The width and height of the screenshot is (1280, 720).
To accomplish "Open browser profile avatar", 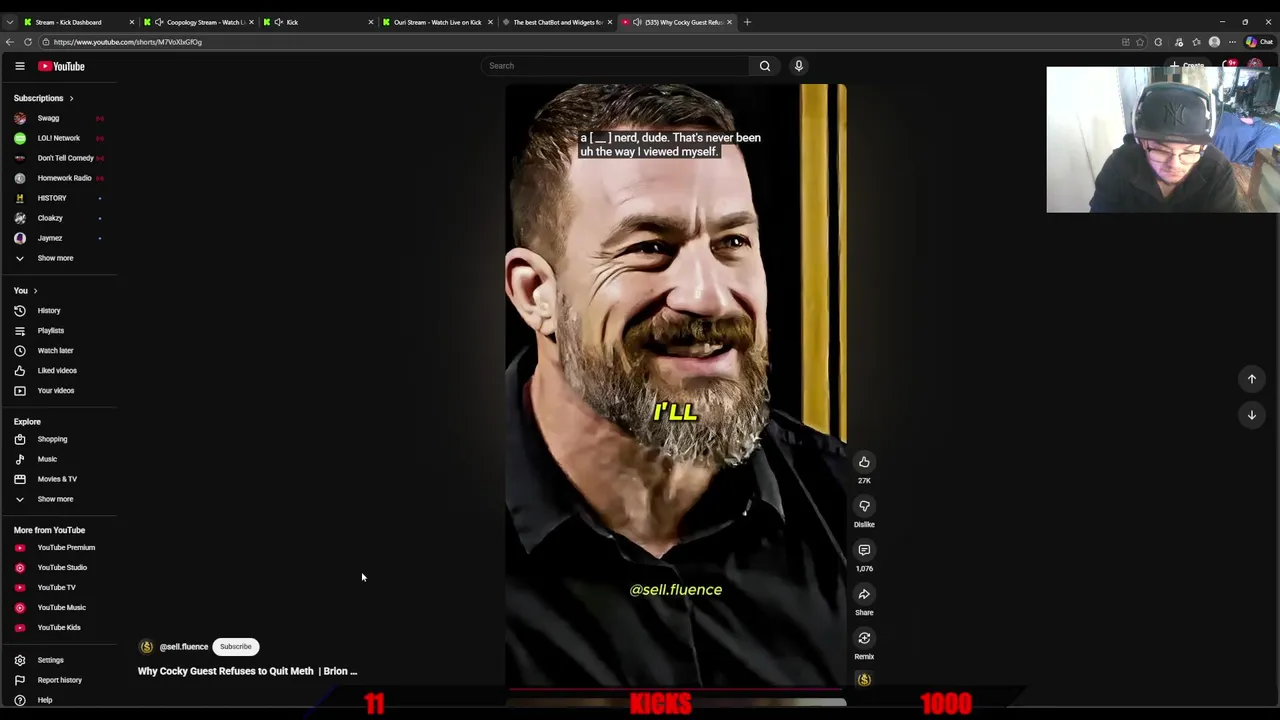I will [1214, 42].
